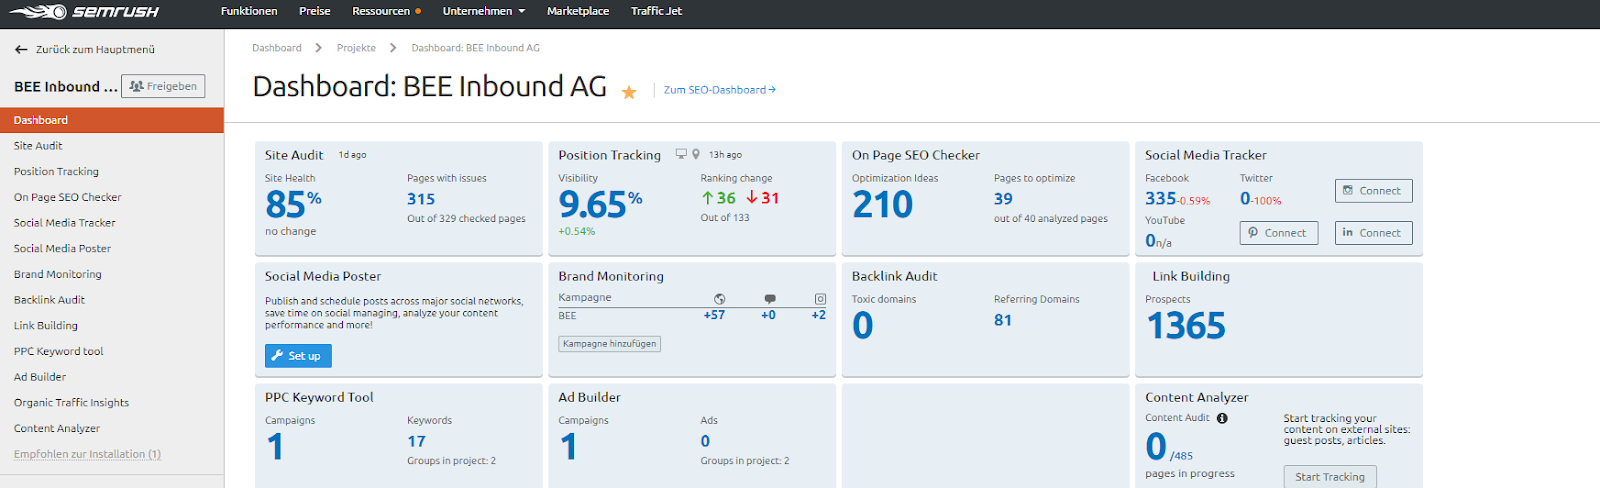This screenshot has height=488, width=1600.
Task: Click the Content Audit info icon
Action: pos(1222,418)
